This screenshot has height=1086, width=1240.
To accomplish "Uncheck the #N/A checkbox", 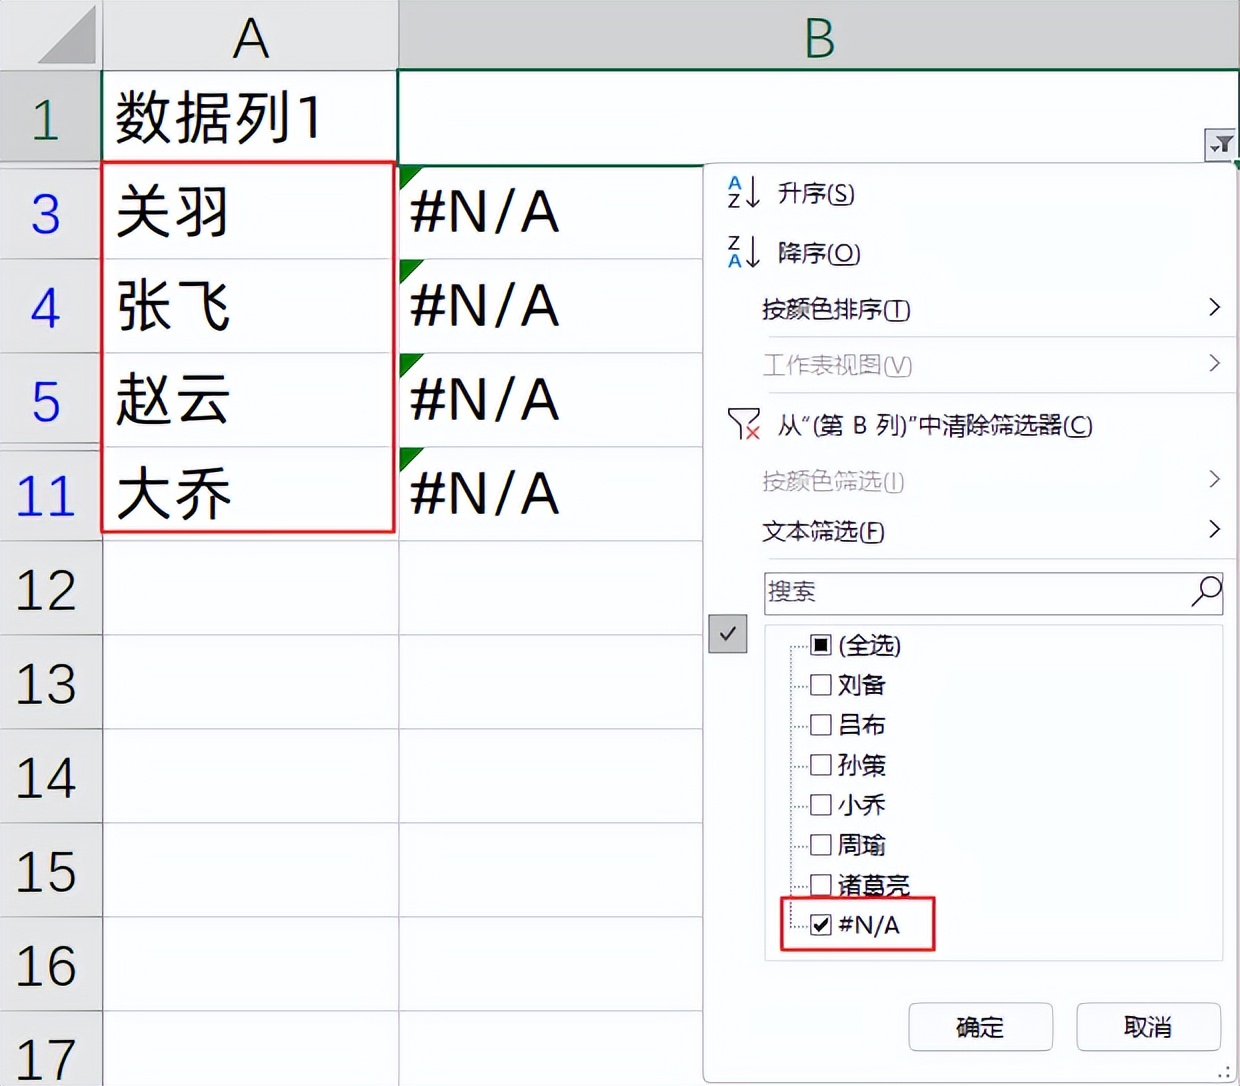I will pos(821,925).
